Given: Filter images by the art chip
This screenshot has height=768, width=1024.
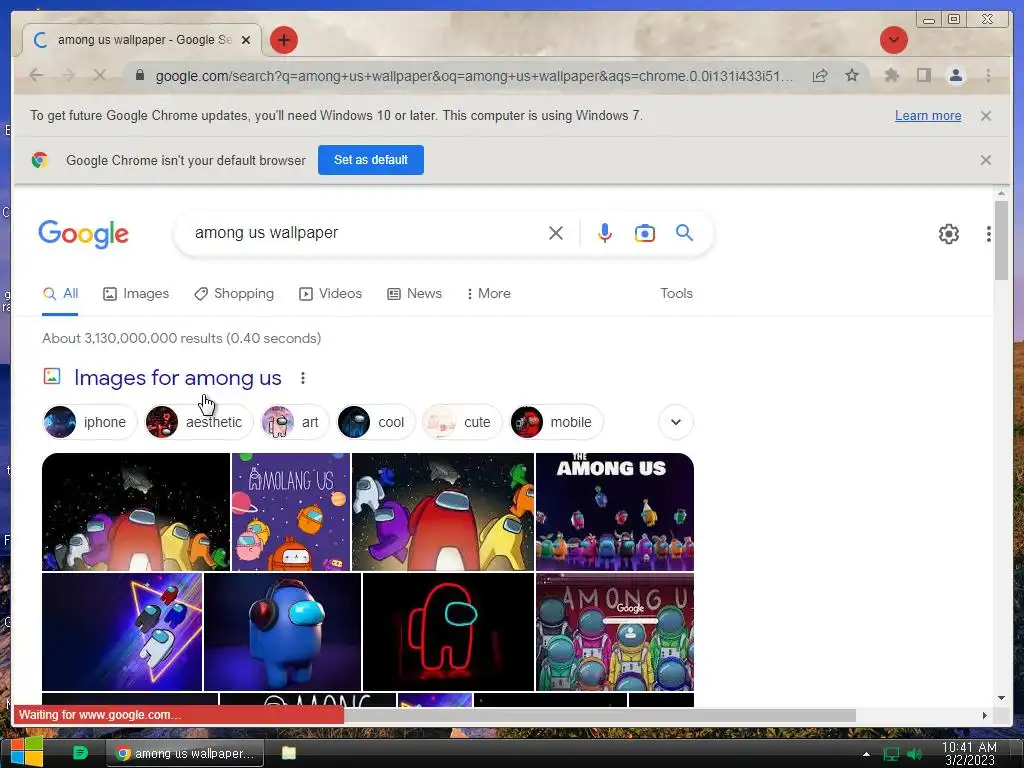Looking at the screenshot, I should click(x=294, y=423).
